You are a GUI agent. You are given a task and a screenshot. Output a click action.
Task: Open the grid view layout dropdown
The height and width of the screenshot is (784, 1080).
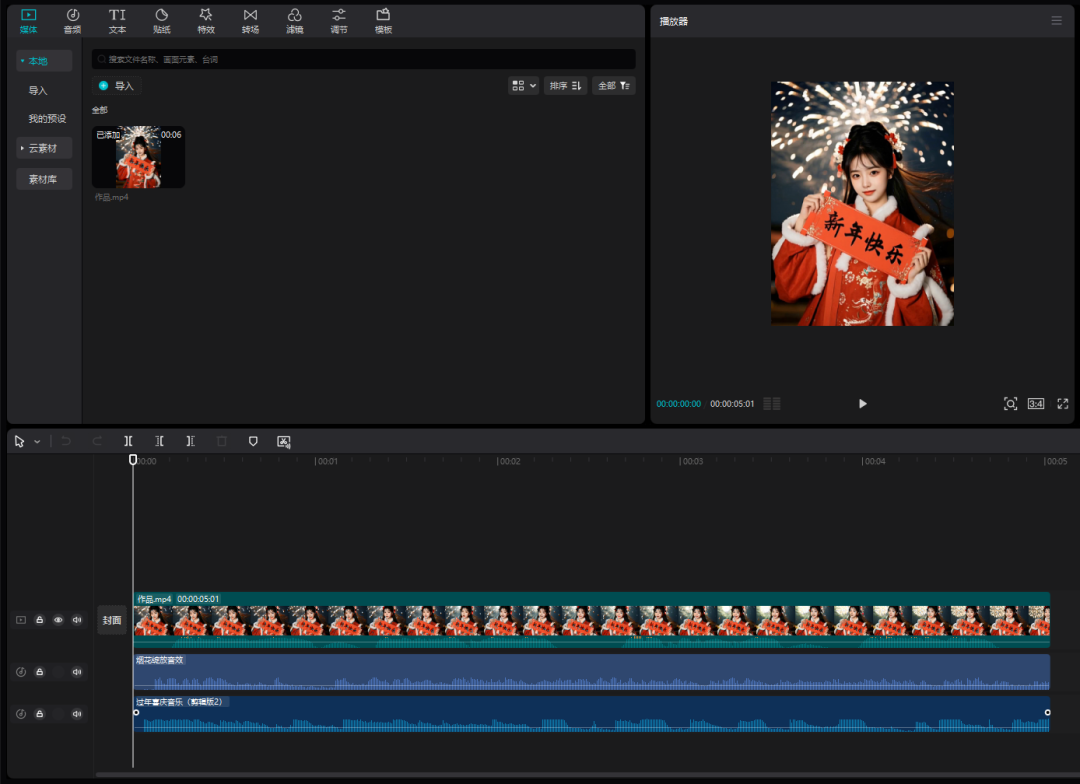pos(524,86)
